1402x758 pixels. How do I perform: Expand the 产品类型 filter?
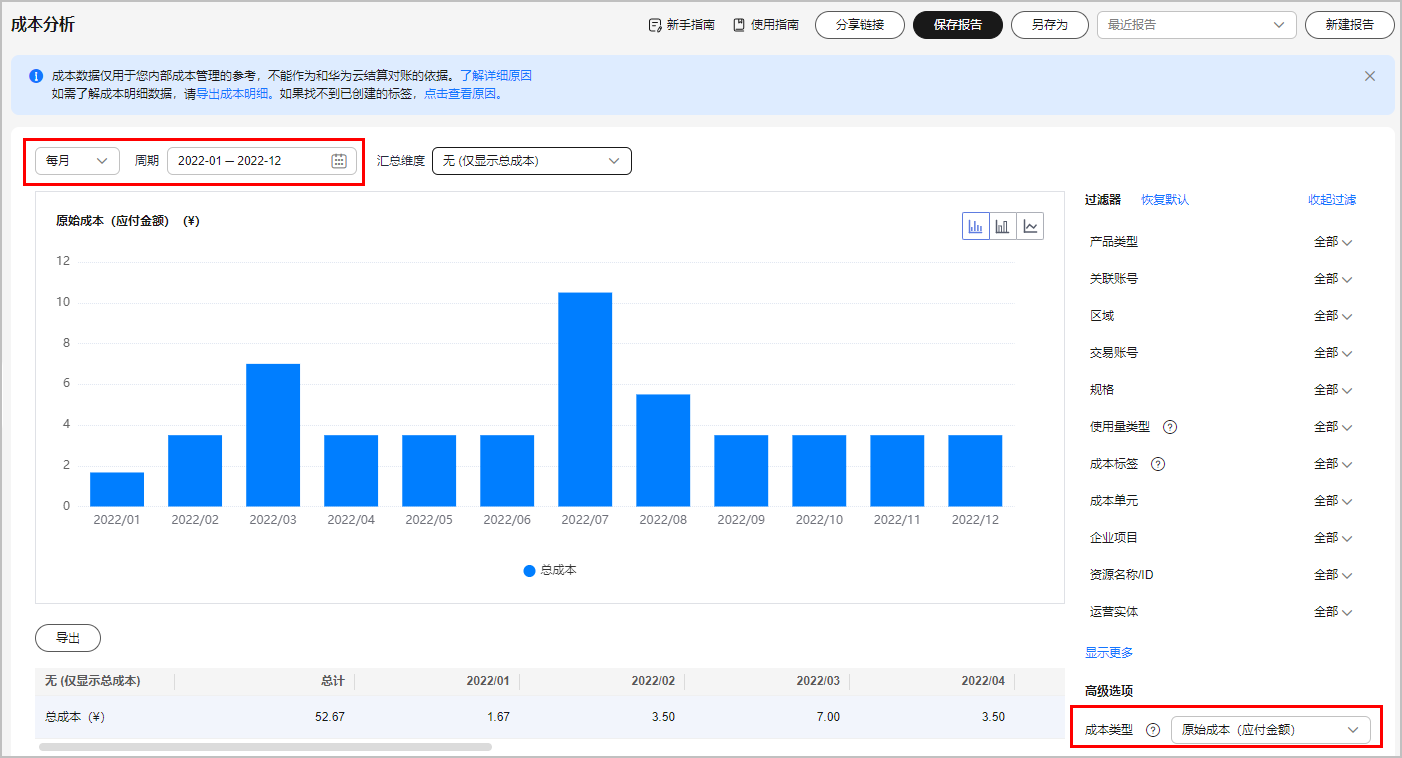click(x=1332, y=242)
